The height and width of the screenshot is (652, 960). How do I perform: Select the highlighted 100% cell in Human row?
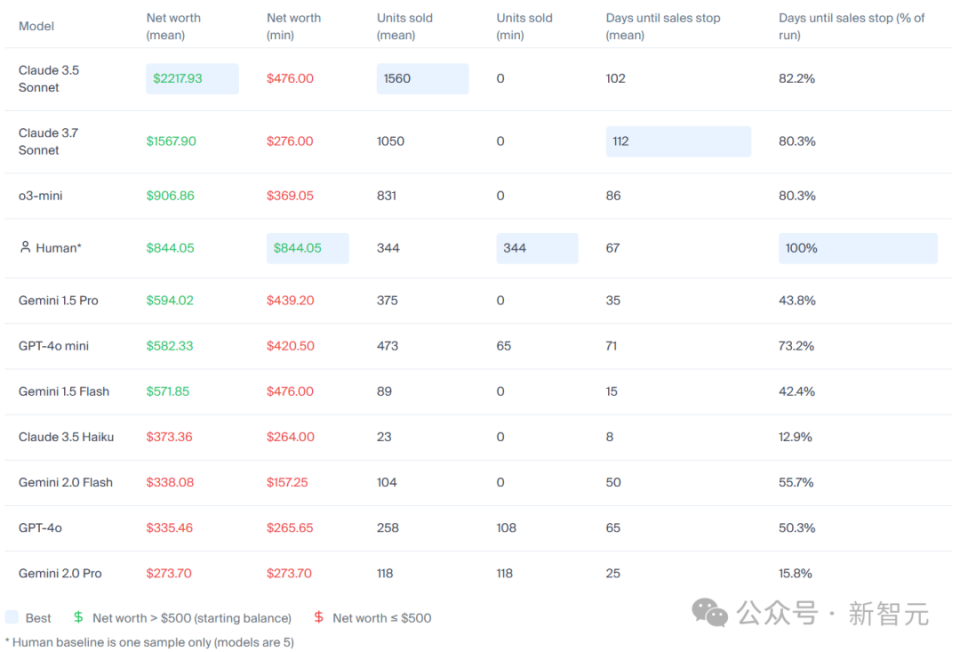[858, 248]
